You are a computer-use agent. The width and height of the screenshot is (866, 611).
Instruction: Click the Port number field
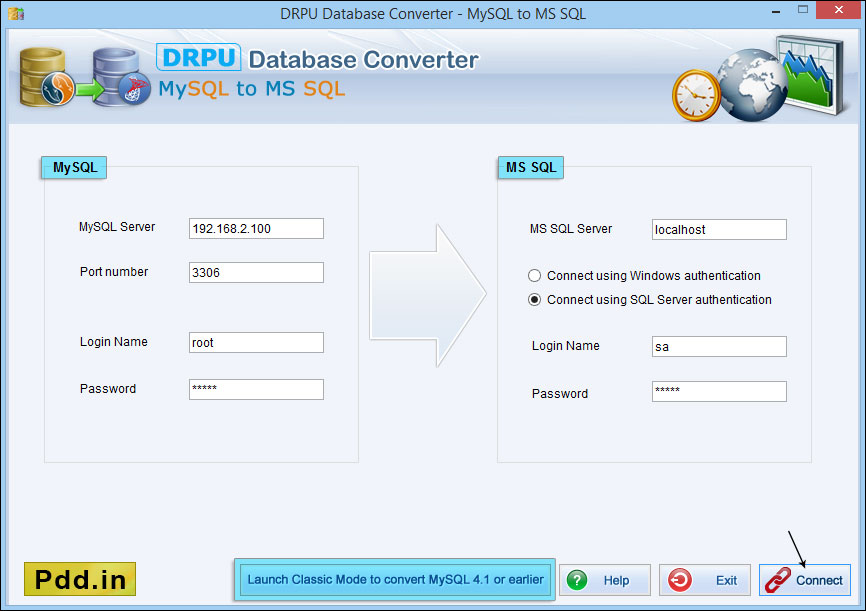[256, 272]
